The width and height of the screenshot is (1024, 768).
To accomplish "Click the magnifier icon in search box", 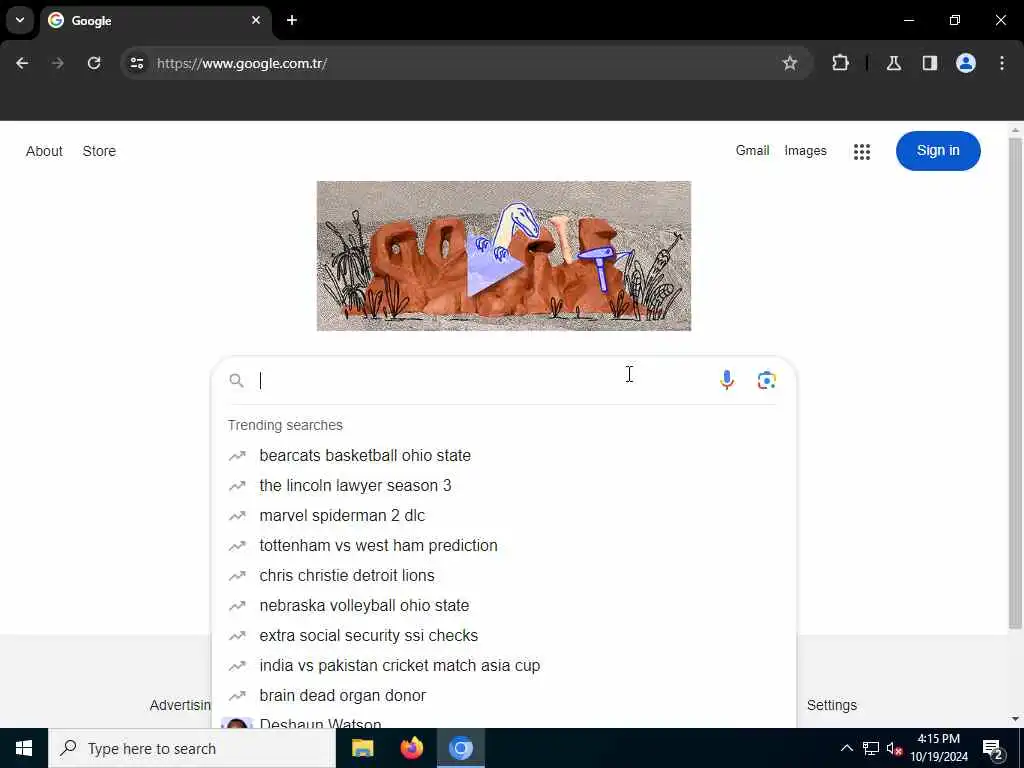I will pos(236,381).
